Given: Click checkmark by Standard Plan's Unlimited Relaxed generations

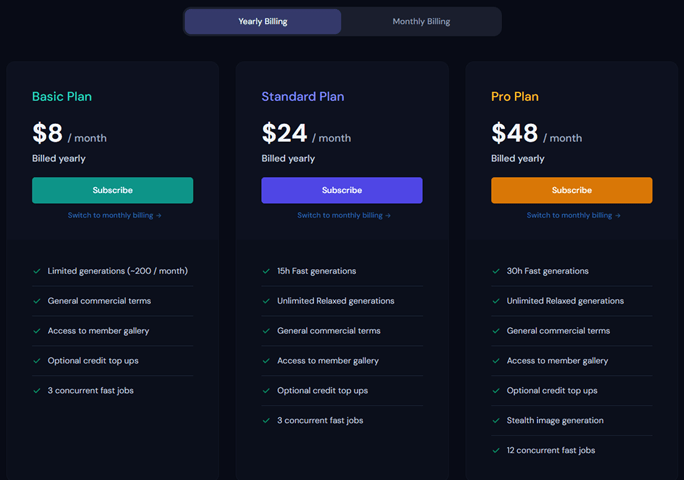Looking at the screenshot, I should (x=266, y=301).
